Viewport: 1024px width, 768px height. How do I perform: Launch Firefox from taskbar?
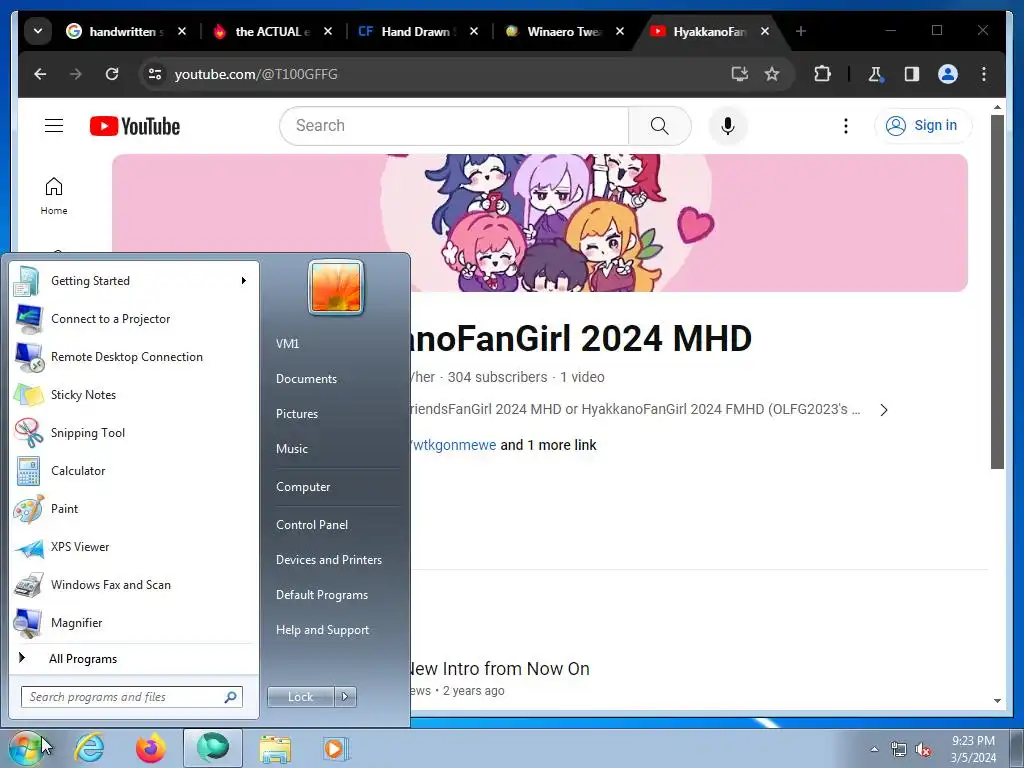pos(150,748)
